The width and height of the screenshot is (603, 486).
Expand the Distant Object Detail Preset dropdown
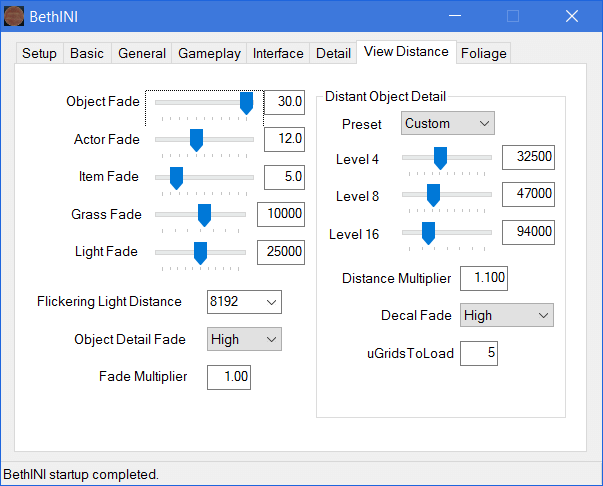[448, 124]
